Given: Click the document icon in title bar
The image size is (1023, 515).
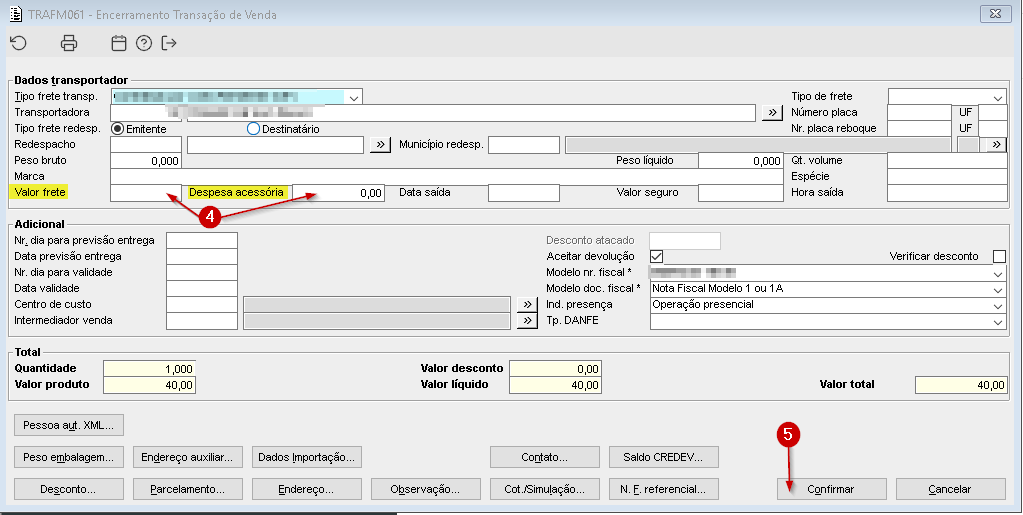Looking at the screenshot, I should [x=16, y=14].
